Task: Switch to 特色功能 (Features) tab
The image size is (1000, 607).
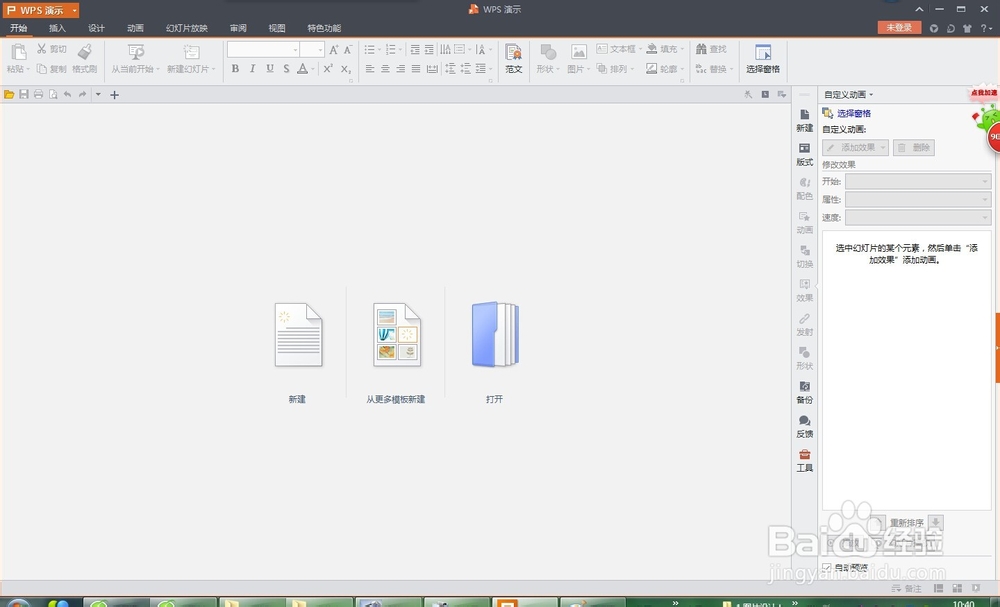Action: [x=324, y=28]
